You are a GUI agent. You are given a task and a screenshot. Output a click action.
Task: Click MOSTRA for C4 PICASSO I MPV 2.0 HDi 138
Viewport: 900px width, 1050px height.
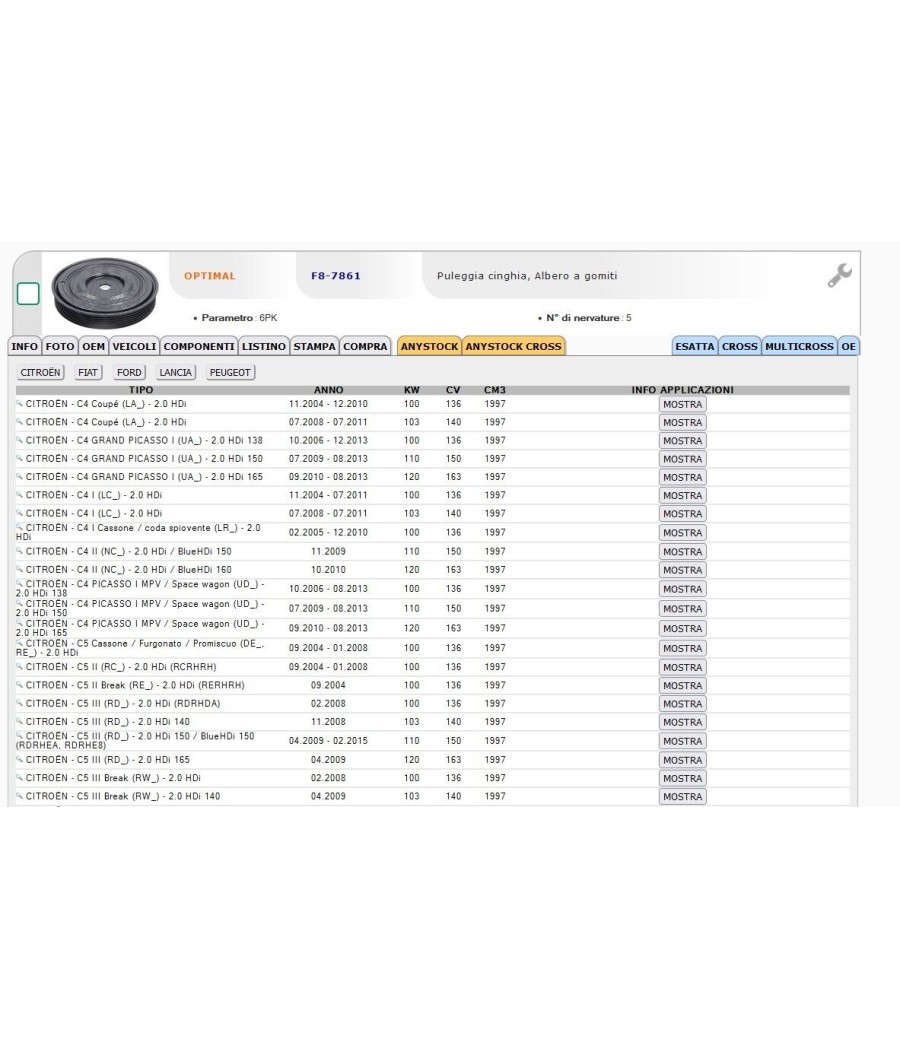[x=682, y=589]
